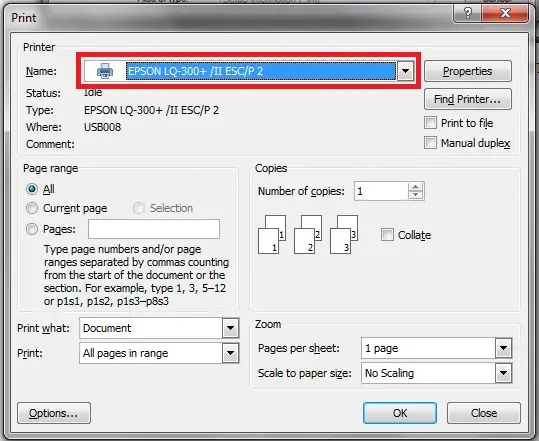Open the Pages per sheet dropdown
This screenshot has width=539, height=441.
tap(503, 348)
